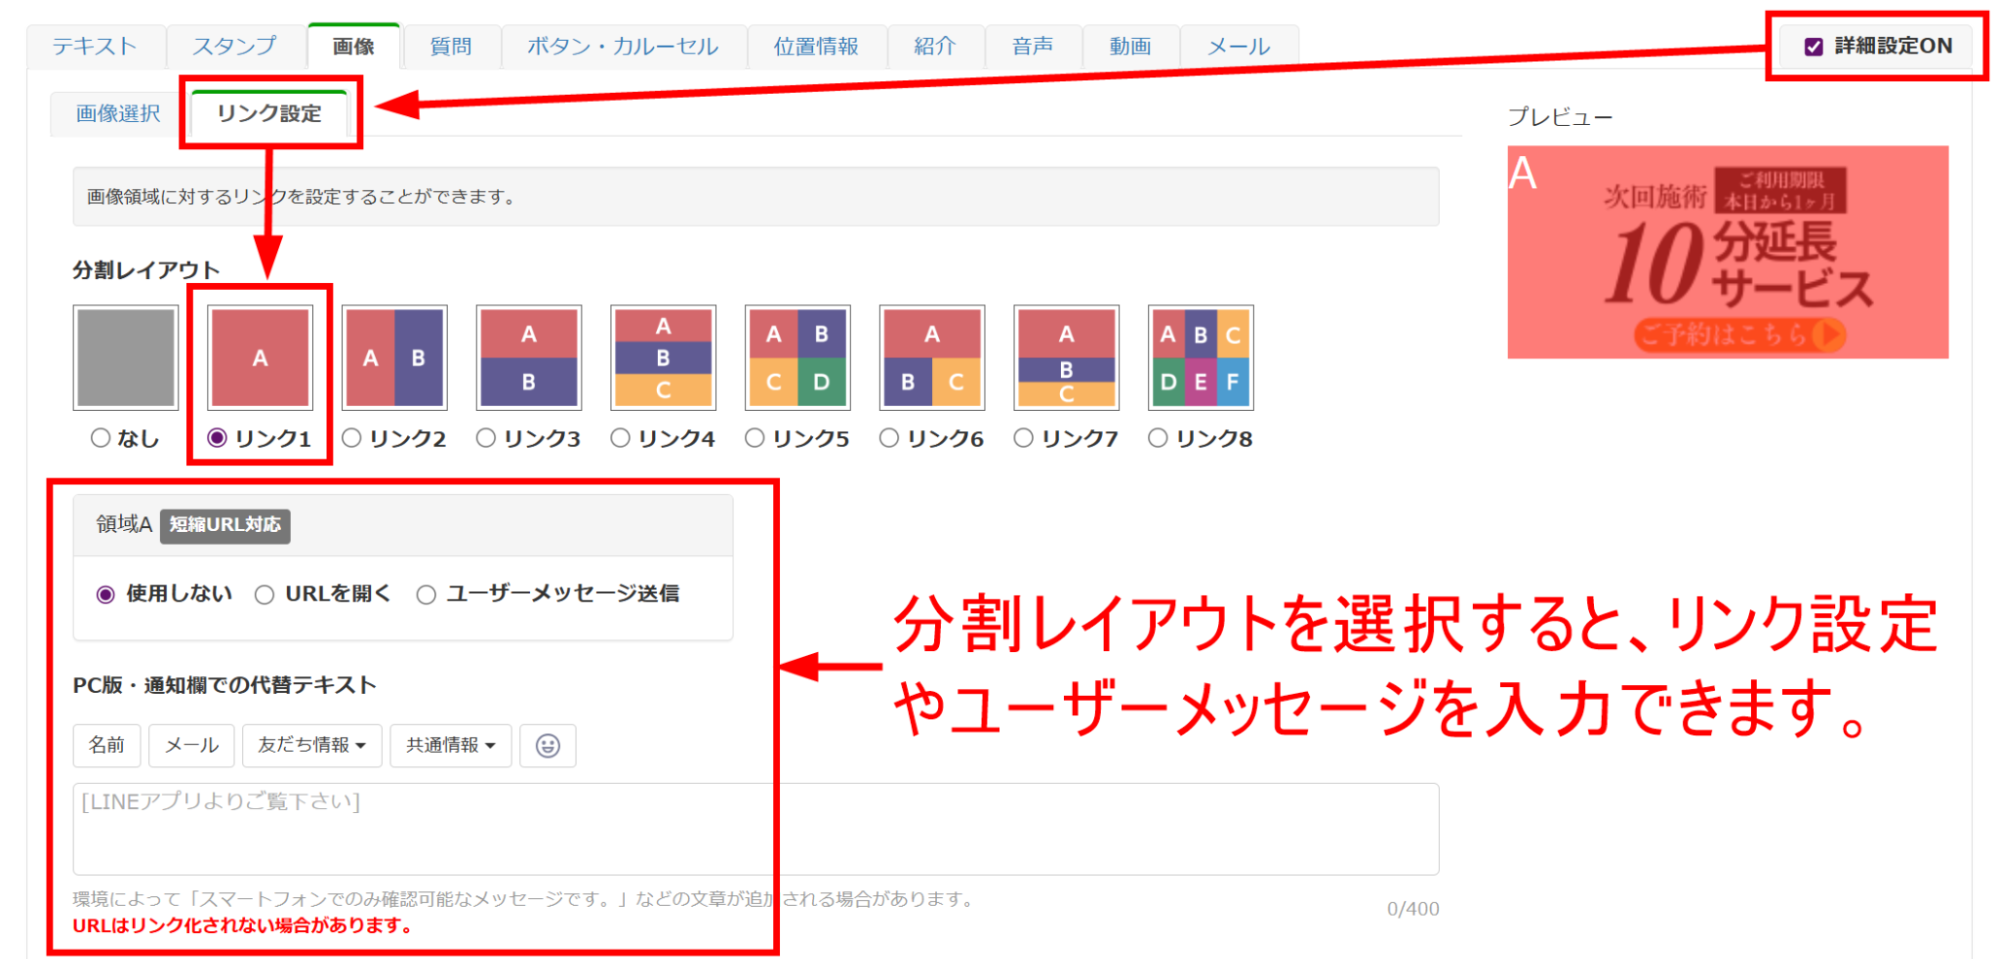This screenshot has width=1999, height=960.
Task: Click the 名前 insert button
Action: (x=106, y=745)
